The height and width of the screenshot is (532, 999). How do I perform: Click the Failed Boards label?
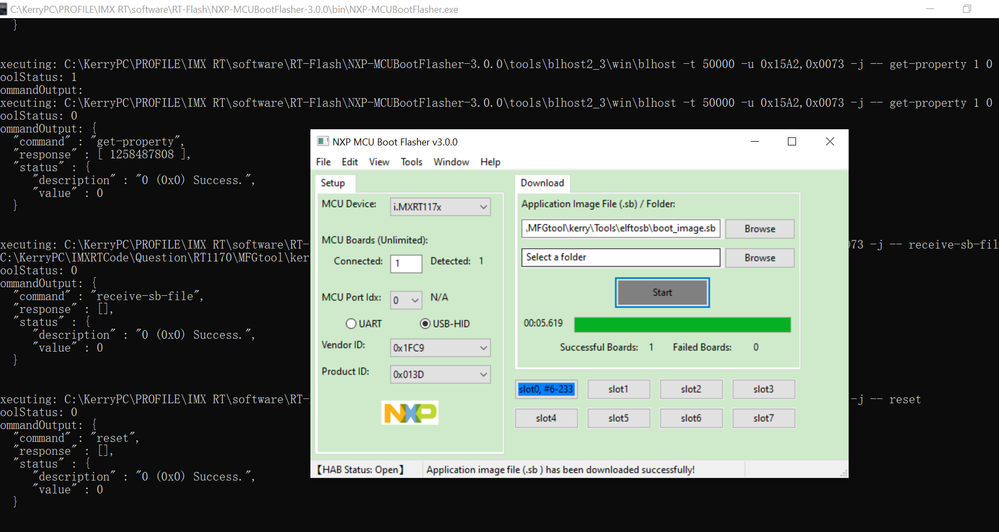pyautogui.click(x=702, y=347)
